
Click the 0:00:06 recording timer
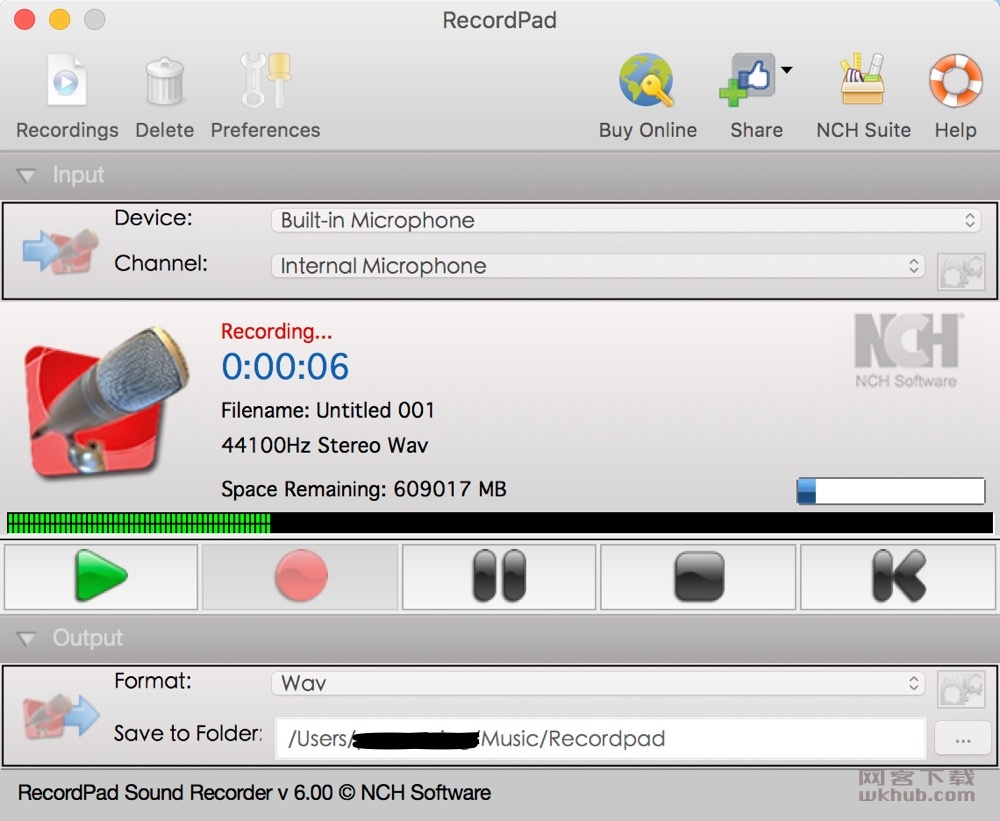coord(285,366)
